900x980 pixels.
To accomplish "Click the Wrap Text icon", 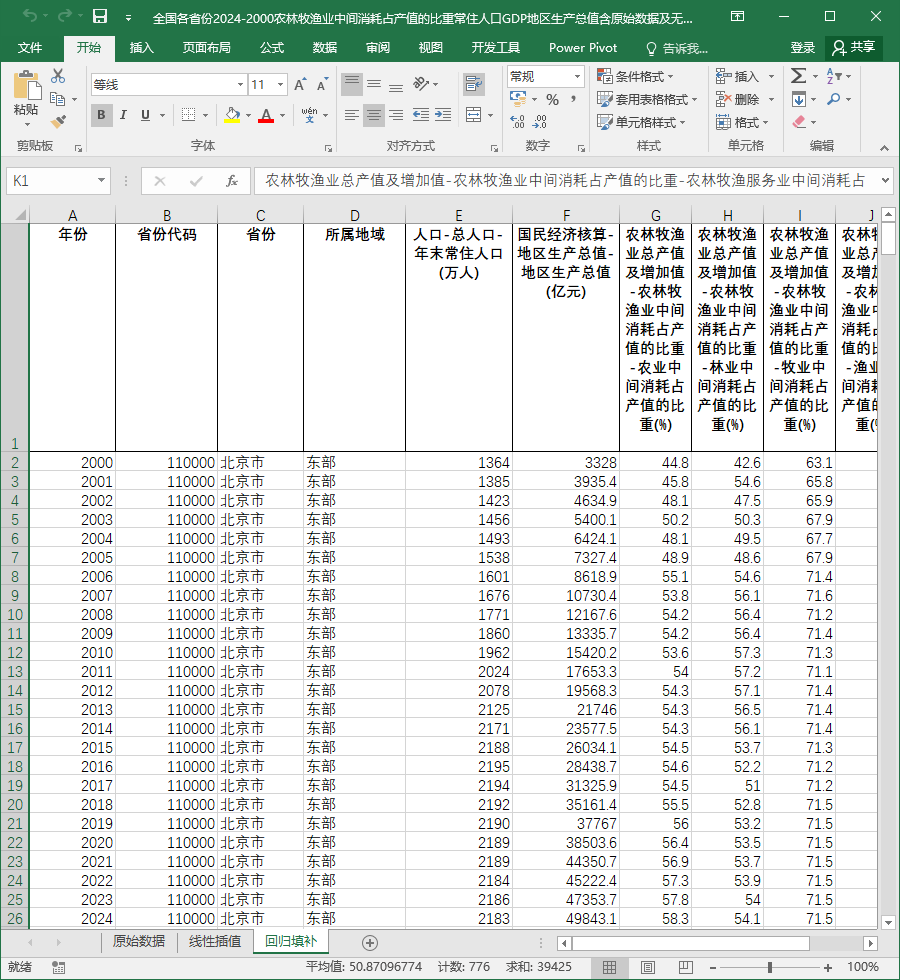I will click(474, 84).
